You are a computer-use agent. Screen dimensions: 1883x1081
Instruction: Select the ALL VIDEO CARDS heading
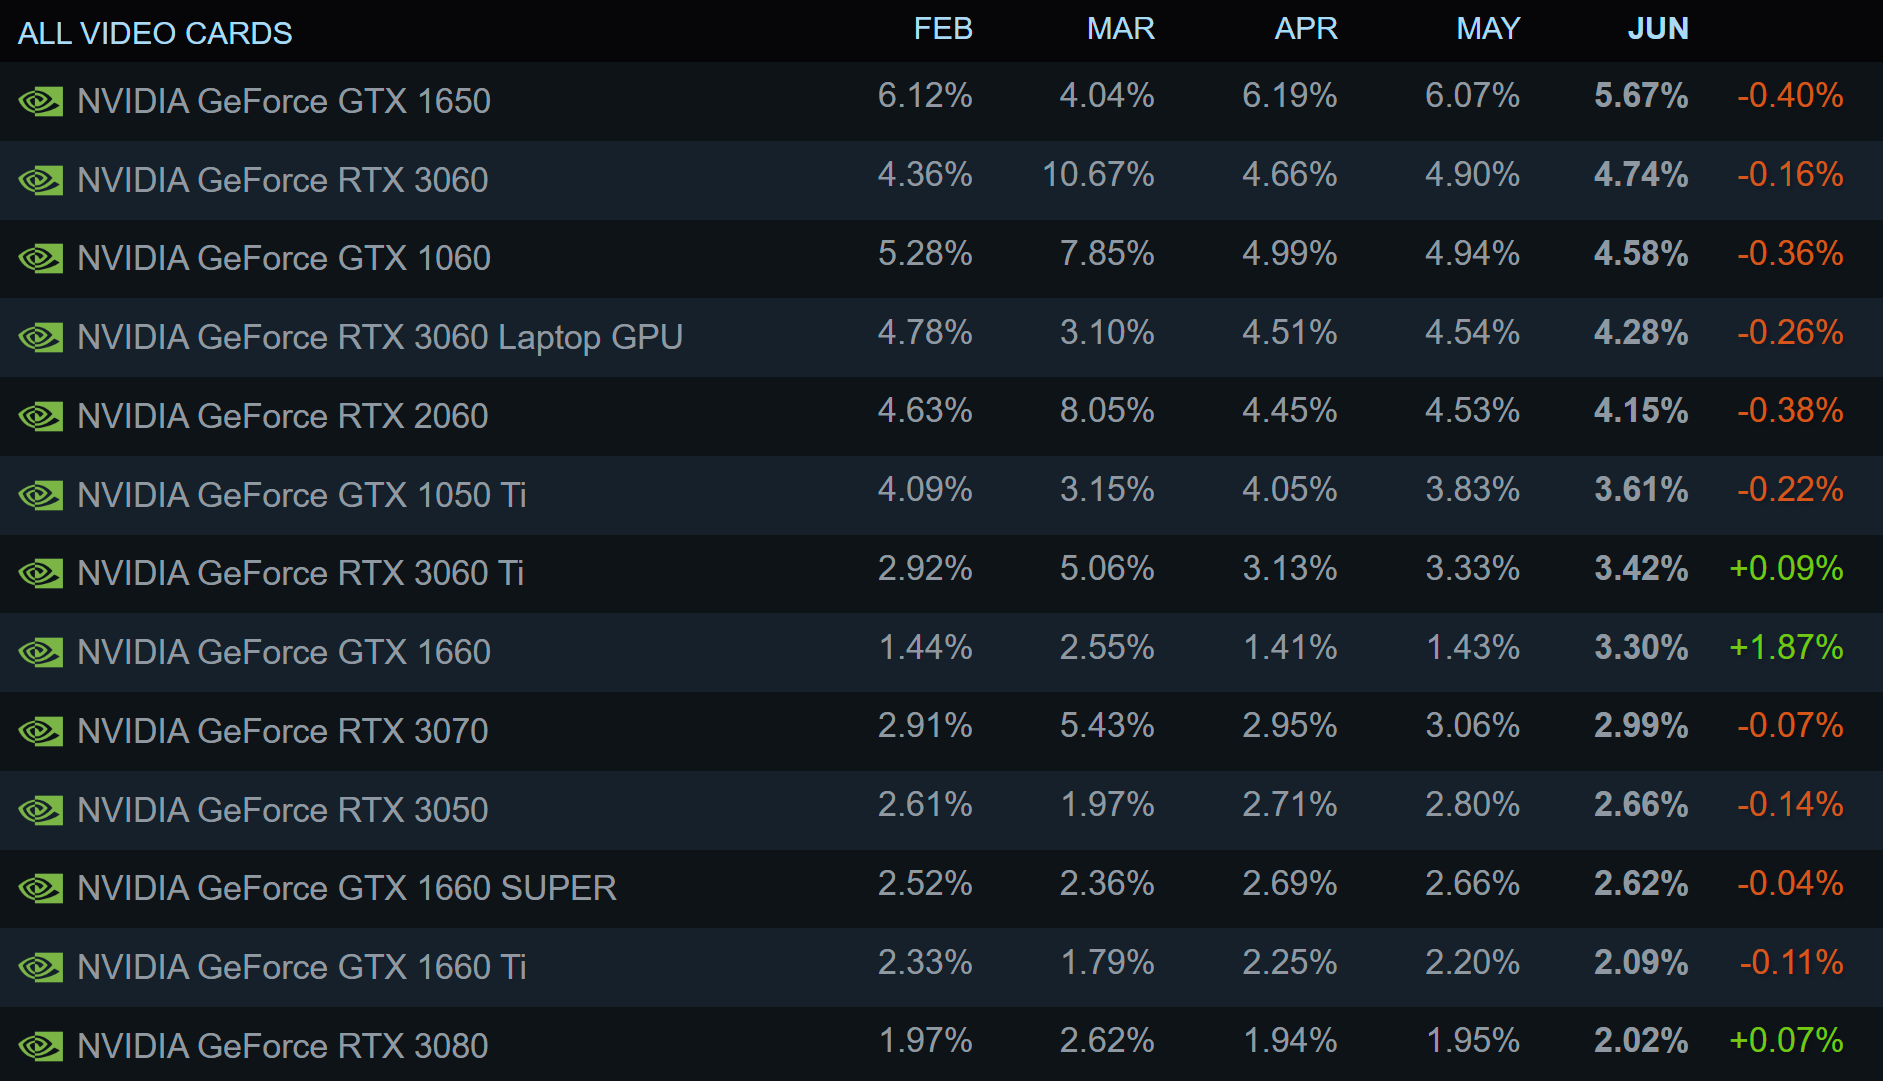tap(155, 33)
